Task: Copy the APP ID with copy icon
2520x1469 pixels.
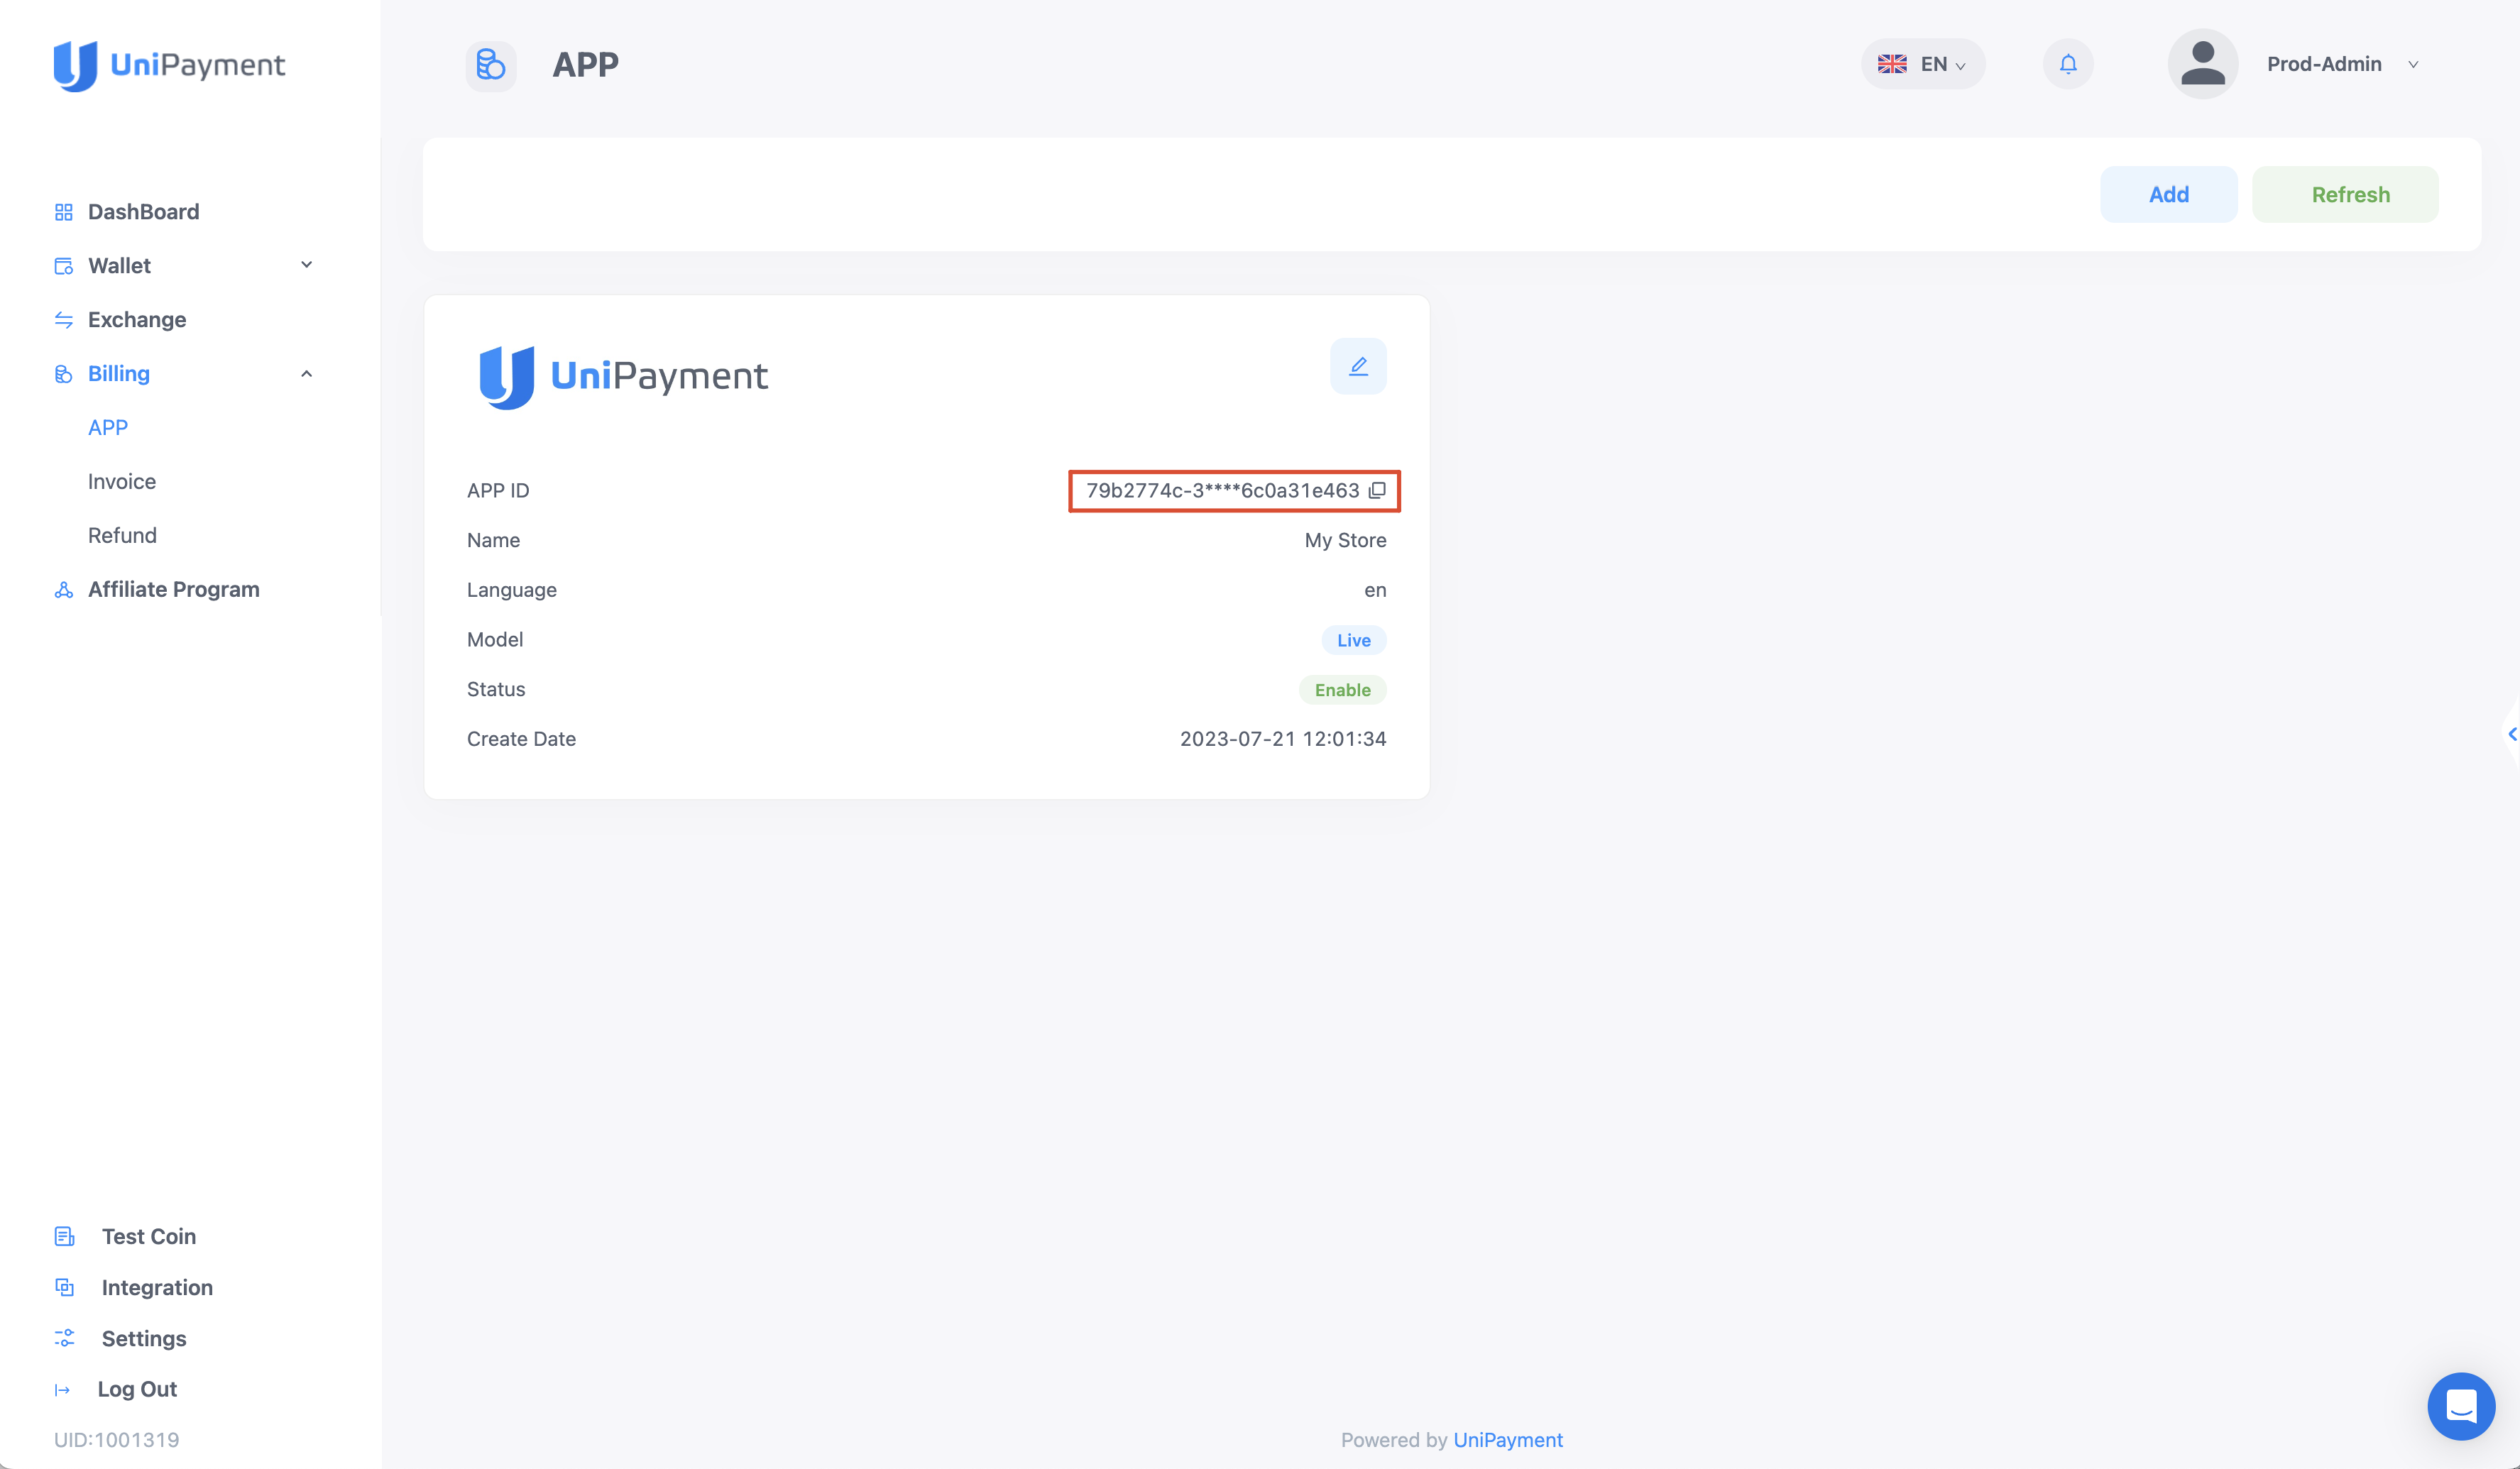Action: point(1377,490)
